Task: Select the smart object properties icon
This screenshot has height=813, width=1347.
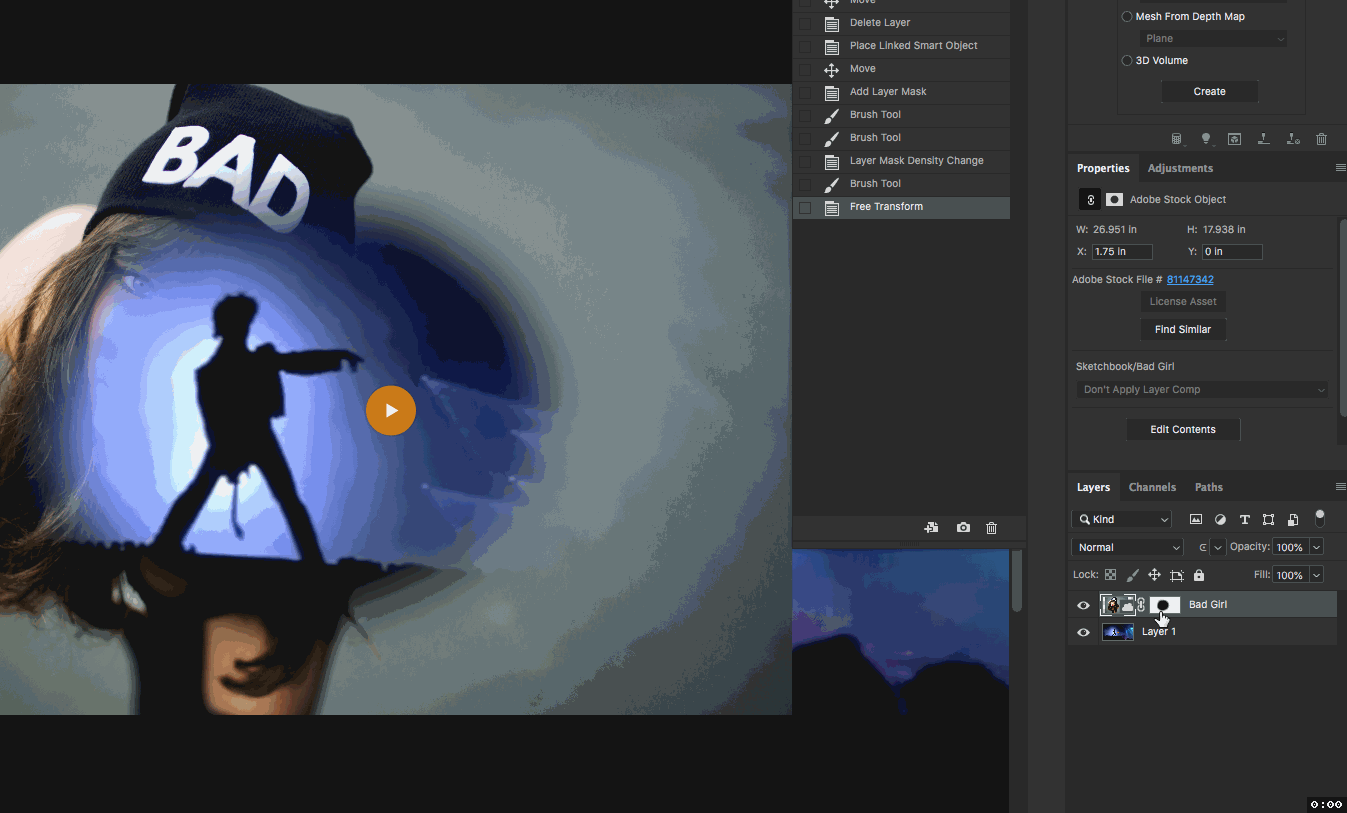Action: tap(1090, 199)
